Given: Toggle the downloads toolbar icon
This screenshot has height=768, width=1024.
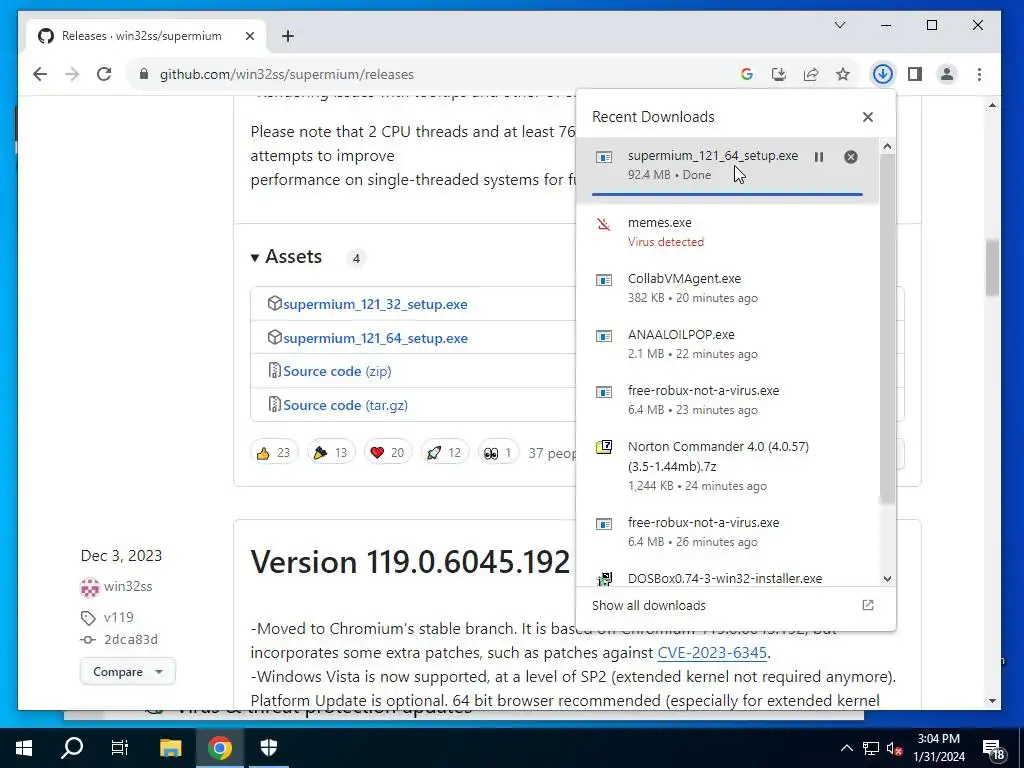Looking at the screenshot, I should pos(883,74).
